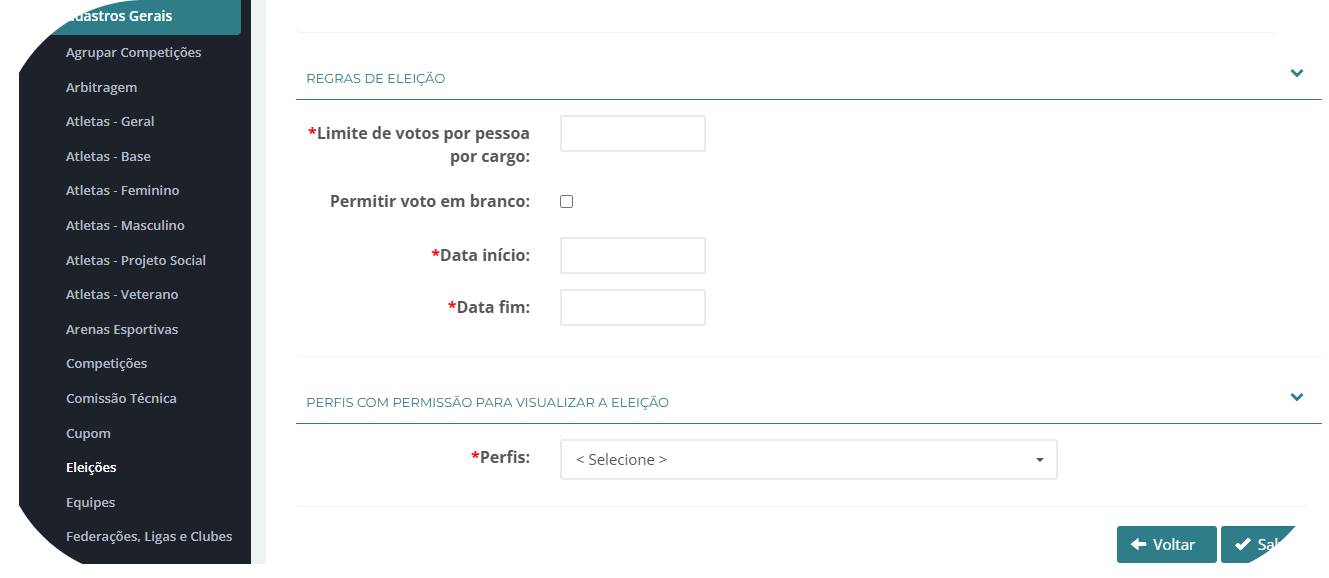The height and width of the screenshot is (578, 1329).
Task: Click the Data fim field
Action: [x=632, y=308]
